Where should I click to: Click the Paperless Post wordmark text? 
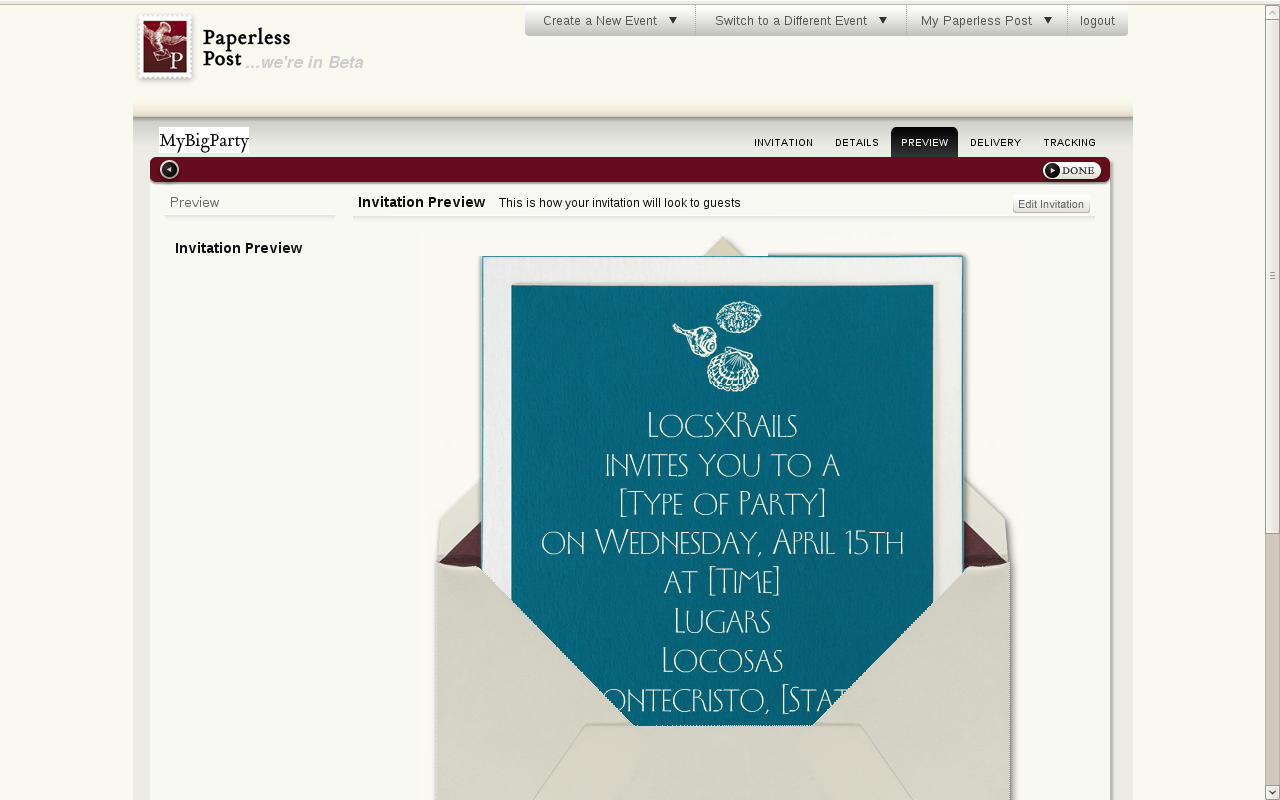click(246, 48)
